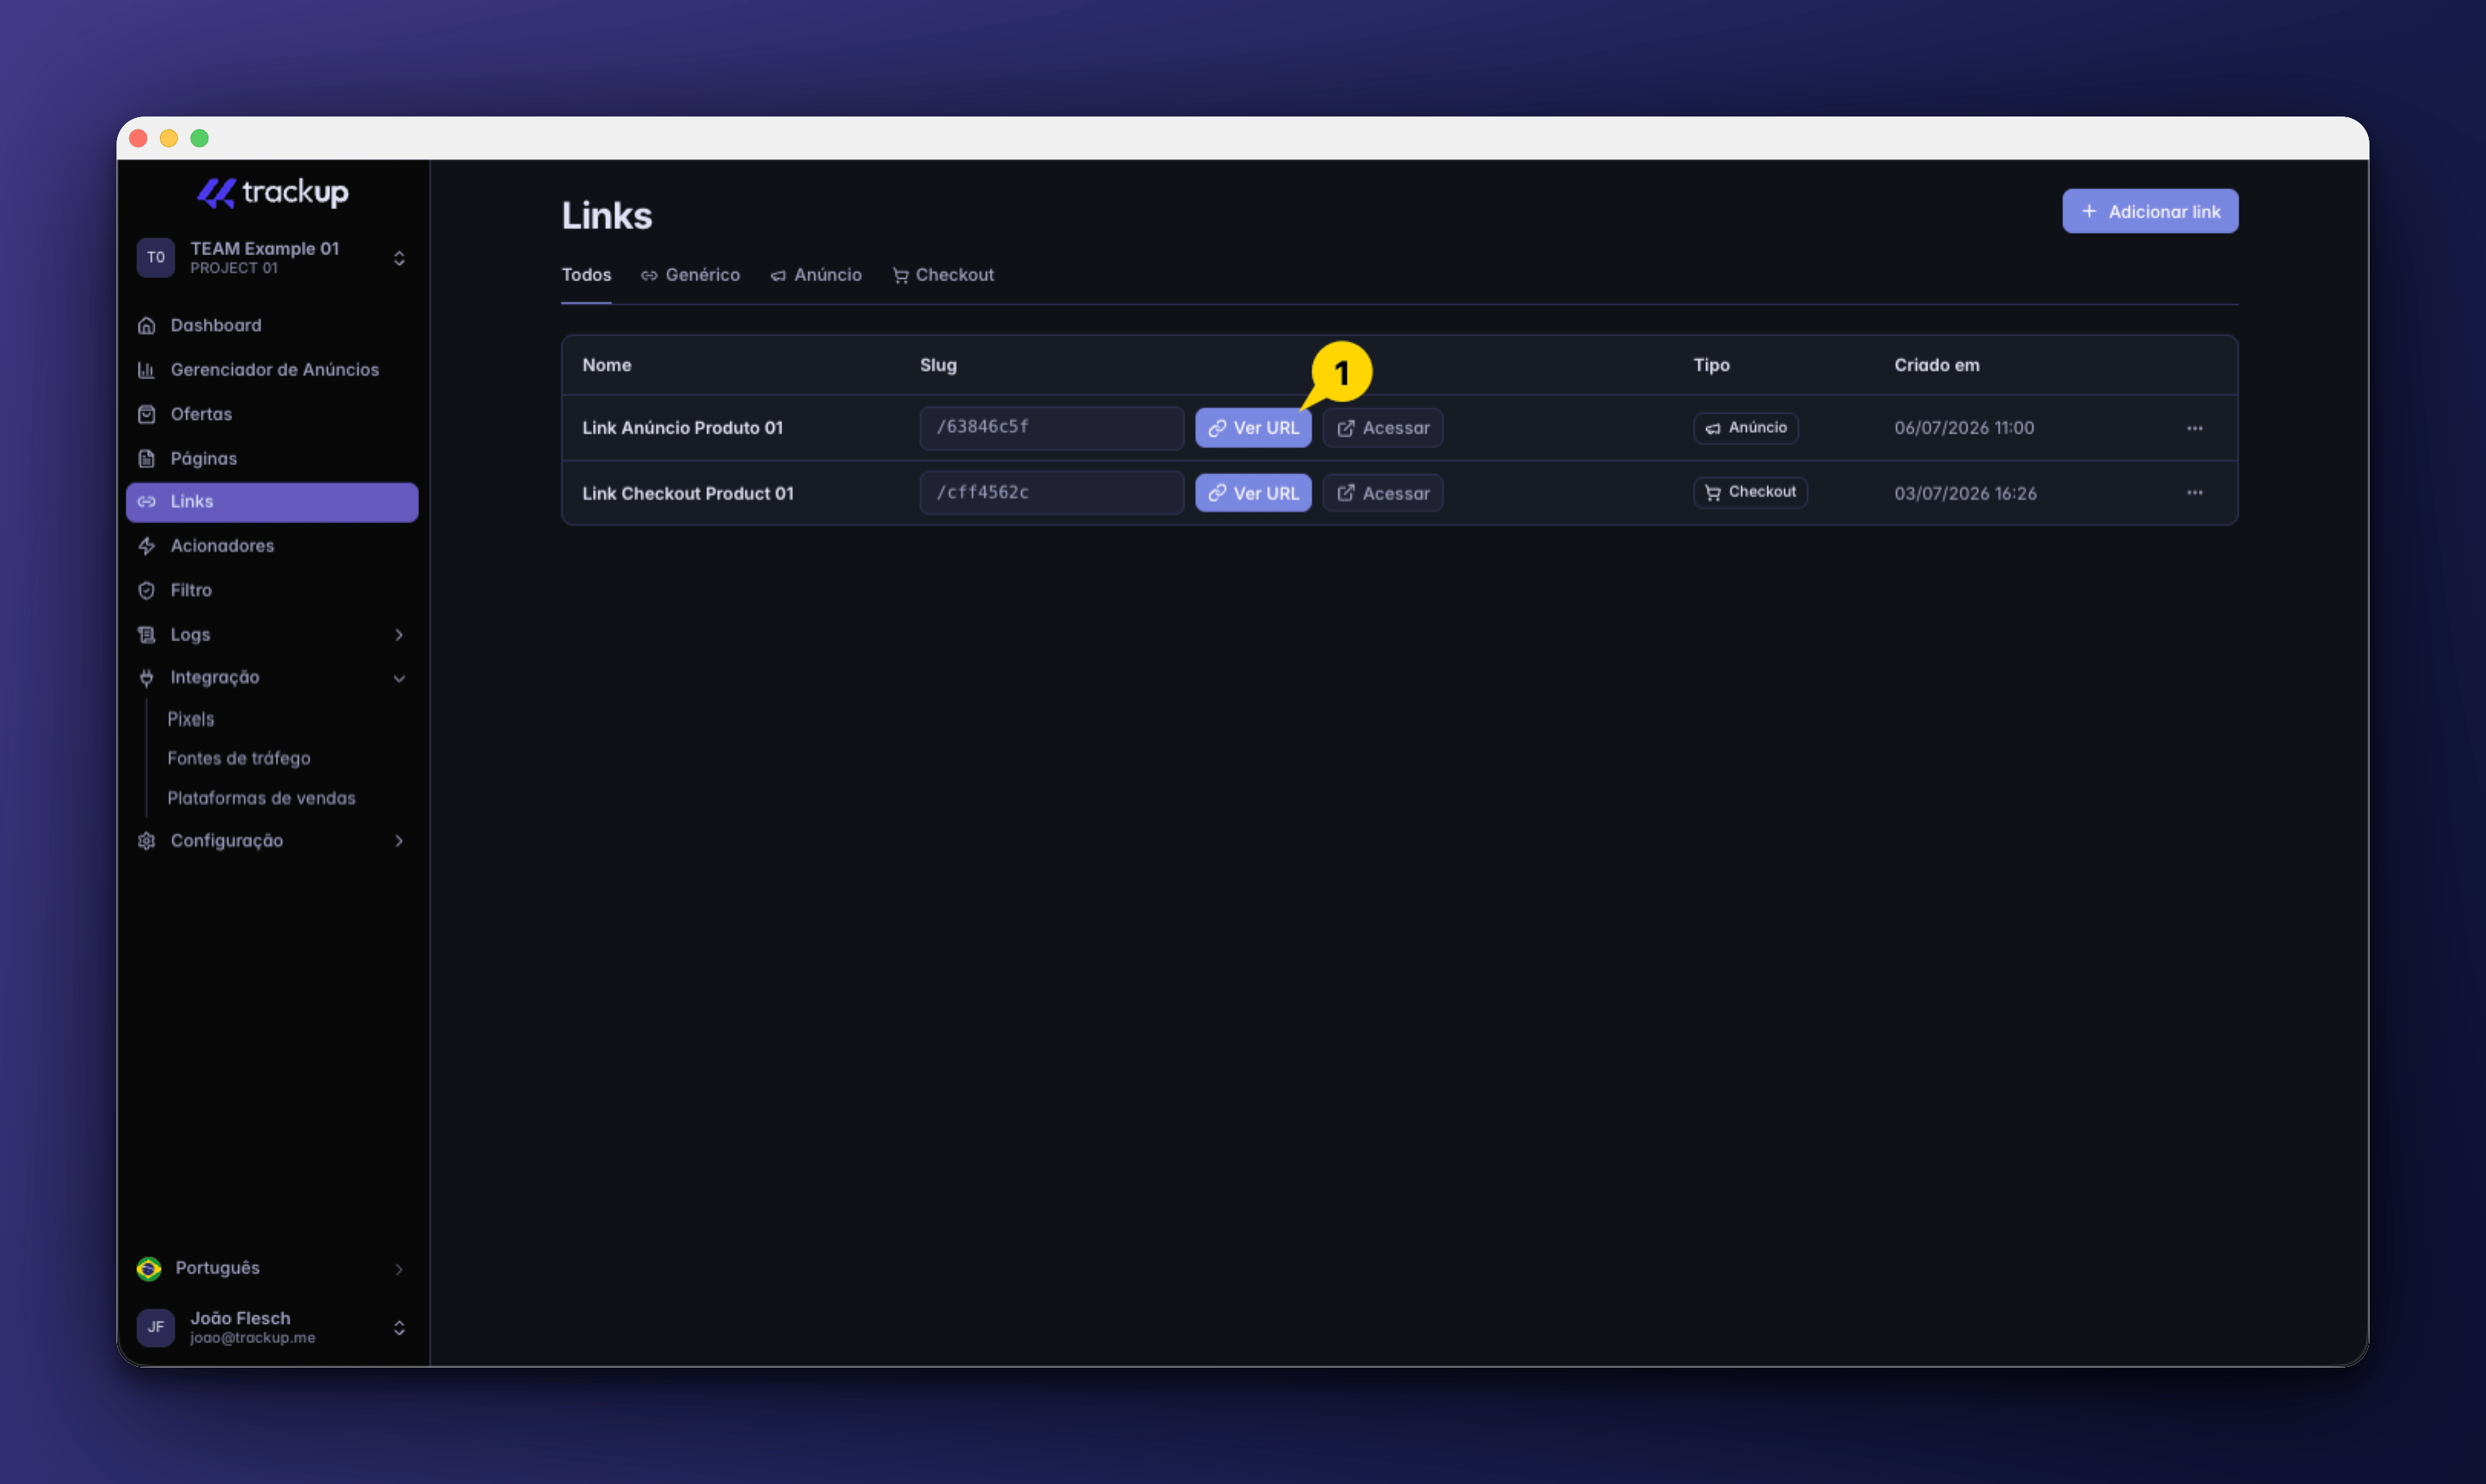Image resolution: width=2486 pixels, height=1484 pixels.
Task: Open Plataformas de vendas
Action: coord(261,798)
